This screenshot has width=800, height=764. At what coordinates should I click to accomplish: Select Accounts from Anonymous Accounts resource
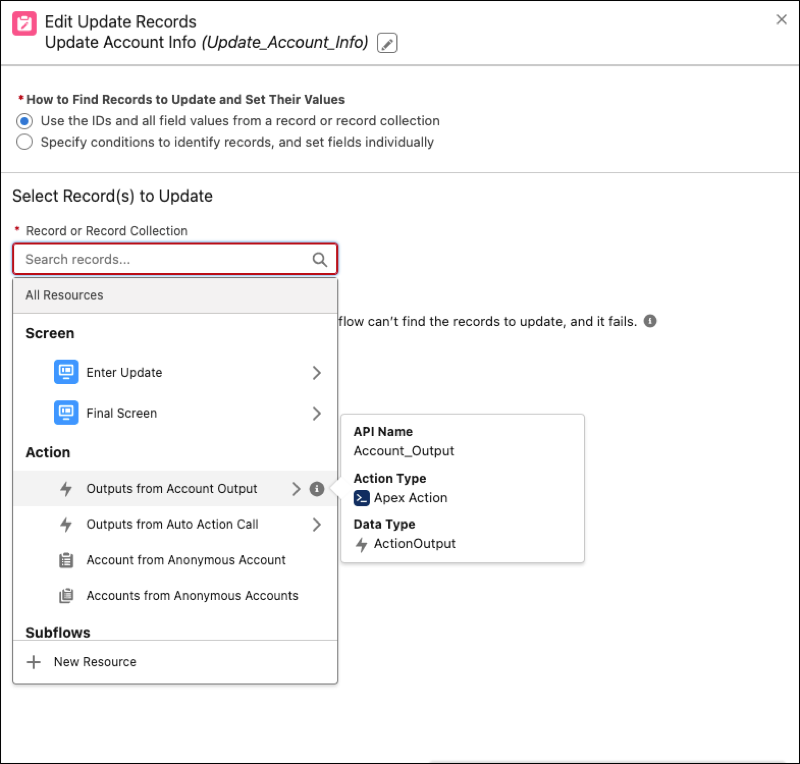[192, 595]
